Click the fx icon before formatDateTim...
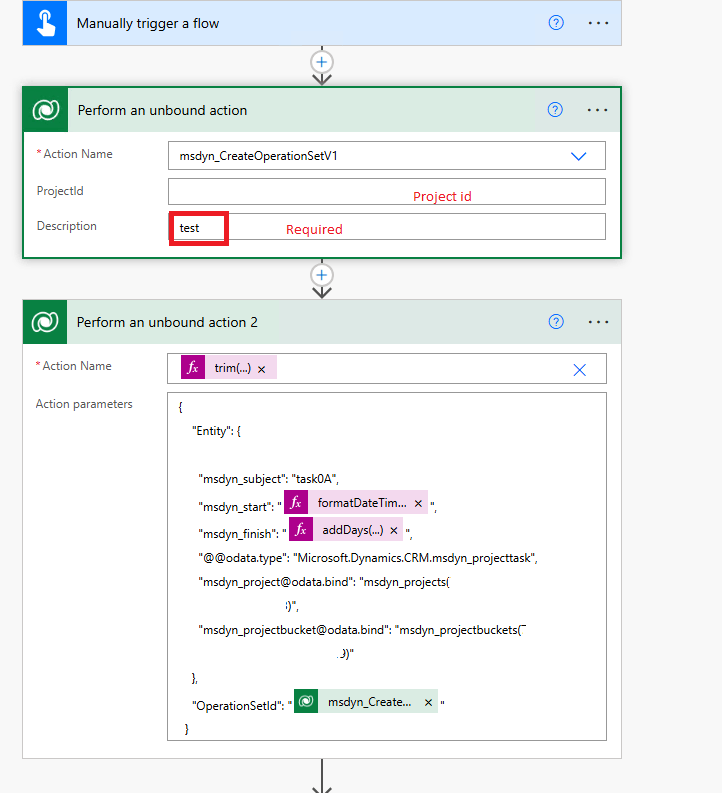This screenshot has width=722, height=793. (296, 502)
